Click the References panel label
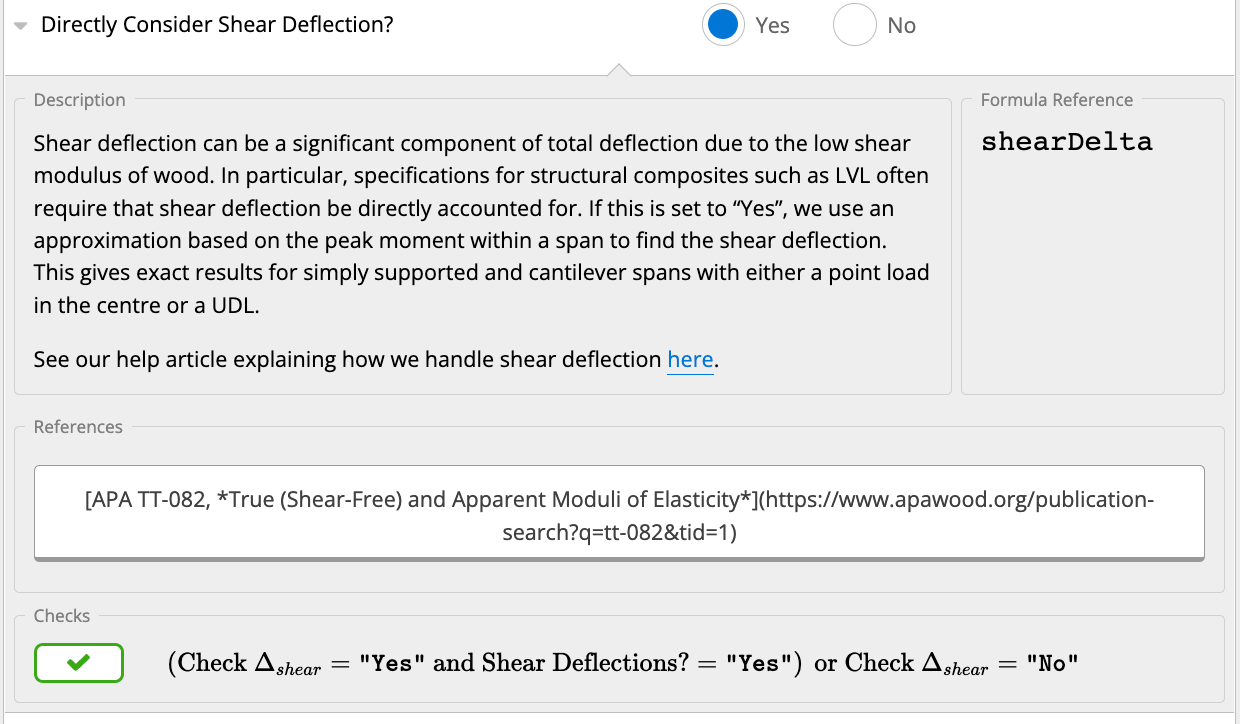The width and height of the screenshot is (1240, 724). [78, 427]
